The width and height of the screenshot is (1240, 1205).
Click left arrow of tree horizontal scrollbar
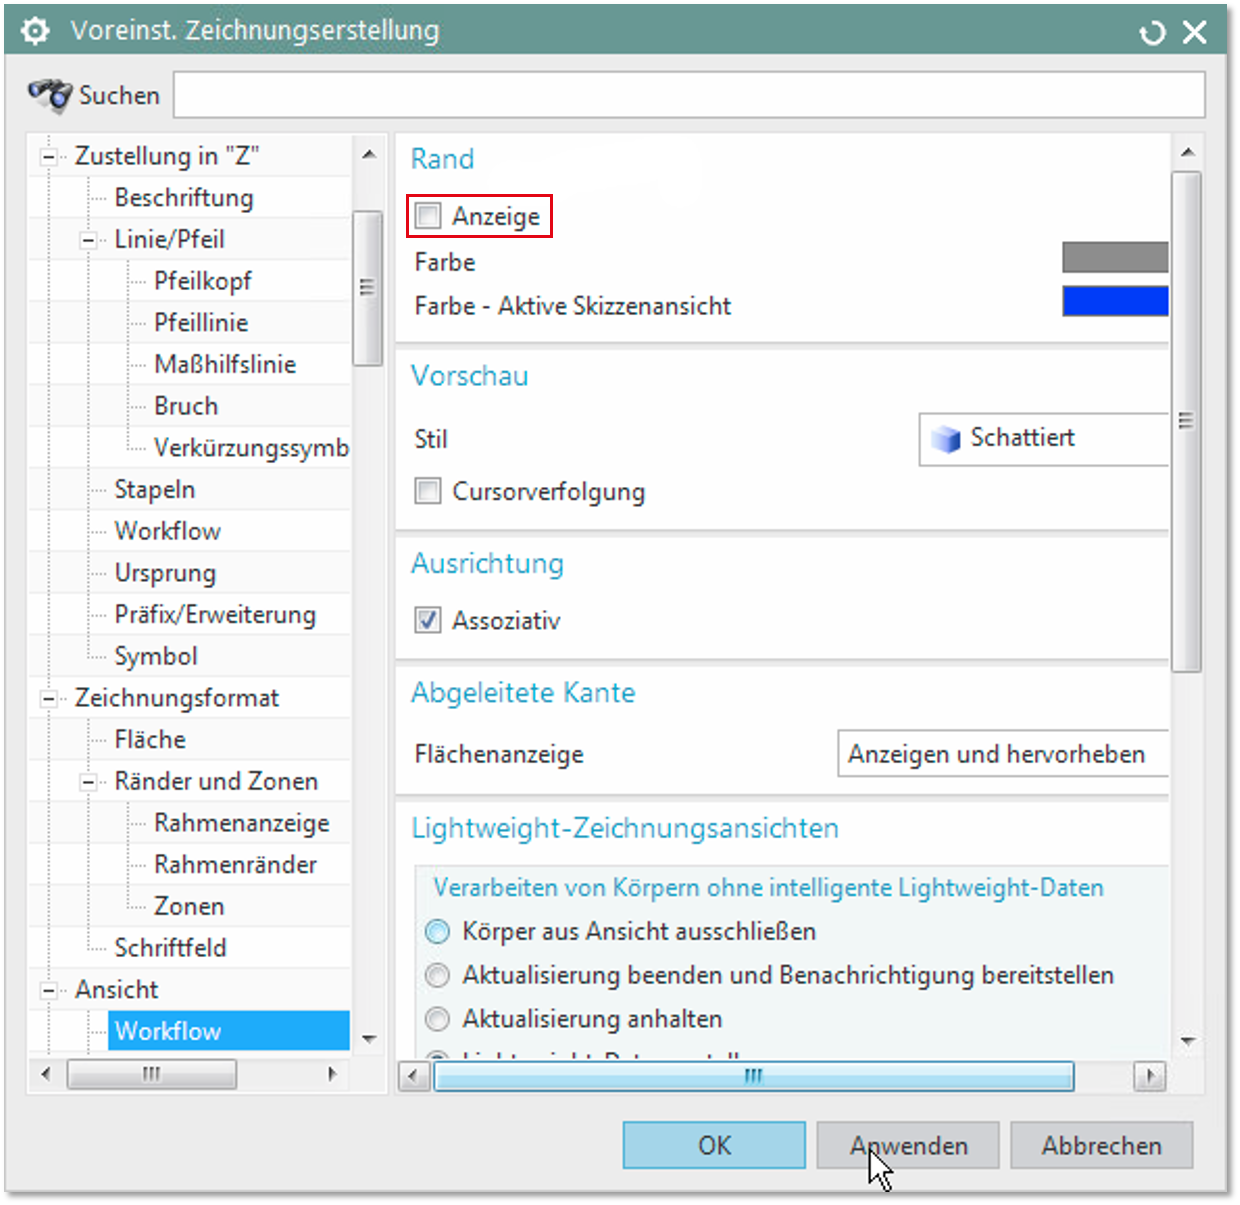coord(45,1074)
